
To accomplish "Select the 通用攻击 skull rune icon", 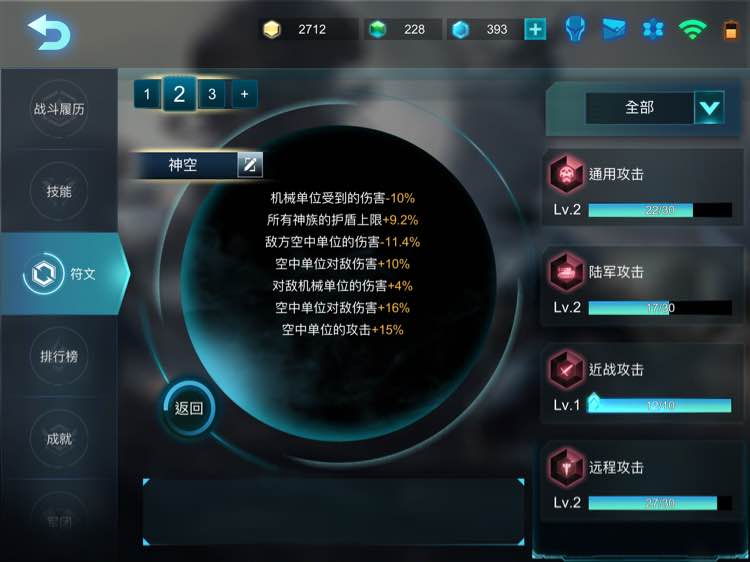I will (x=566, y=174).
